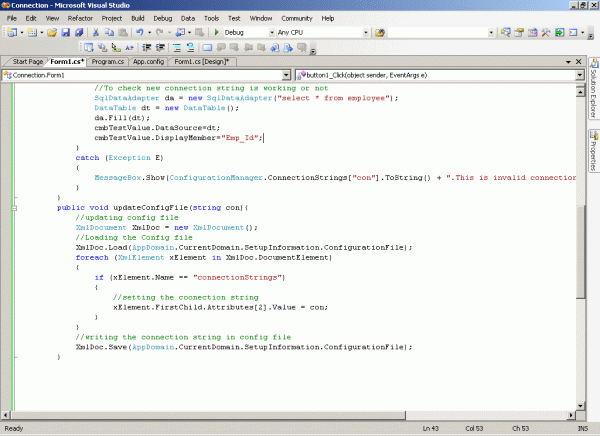Open the Find combo box dropdown arrow
This screenshot has width=600, height=436.
[491, 33]
